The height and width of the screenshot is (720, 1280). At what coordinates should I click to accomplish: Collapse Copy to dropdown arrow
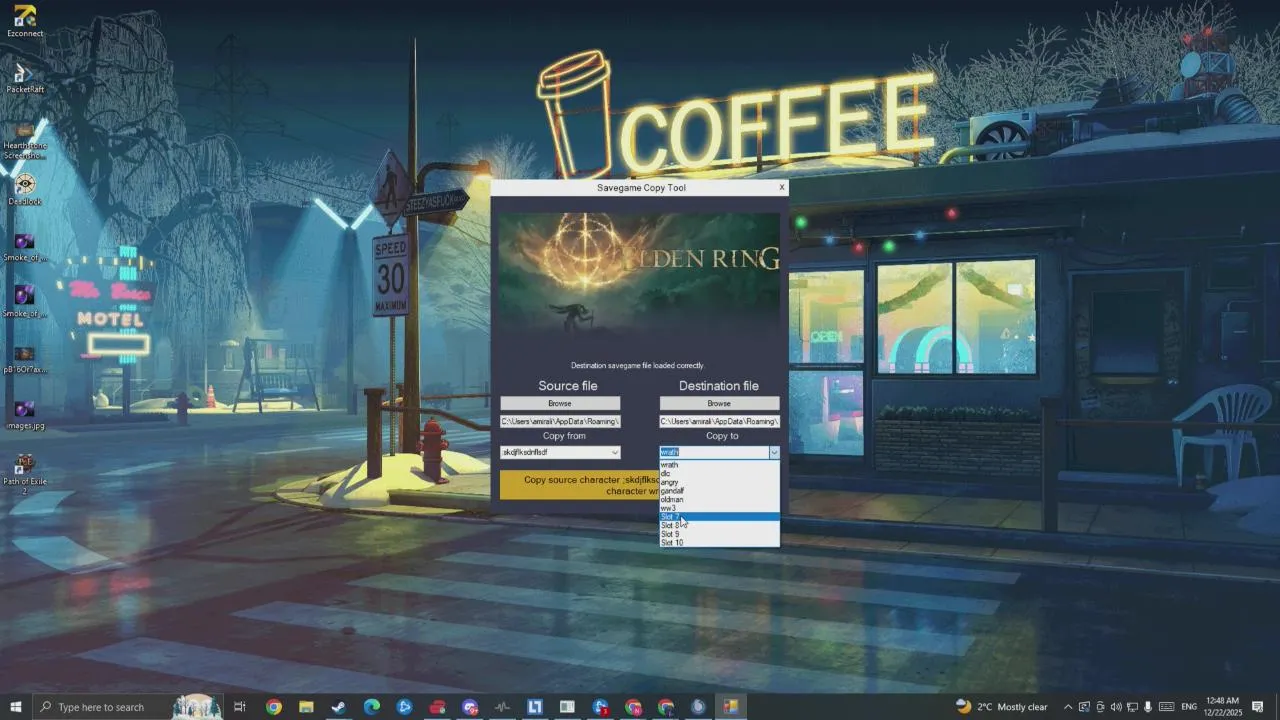click(x=774, y=452)
